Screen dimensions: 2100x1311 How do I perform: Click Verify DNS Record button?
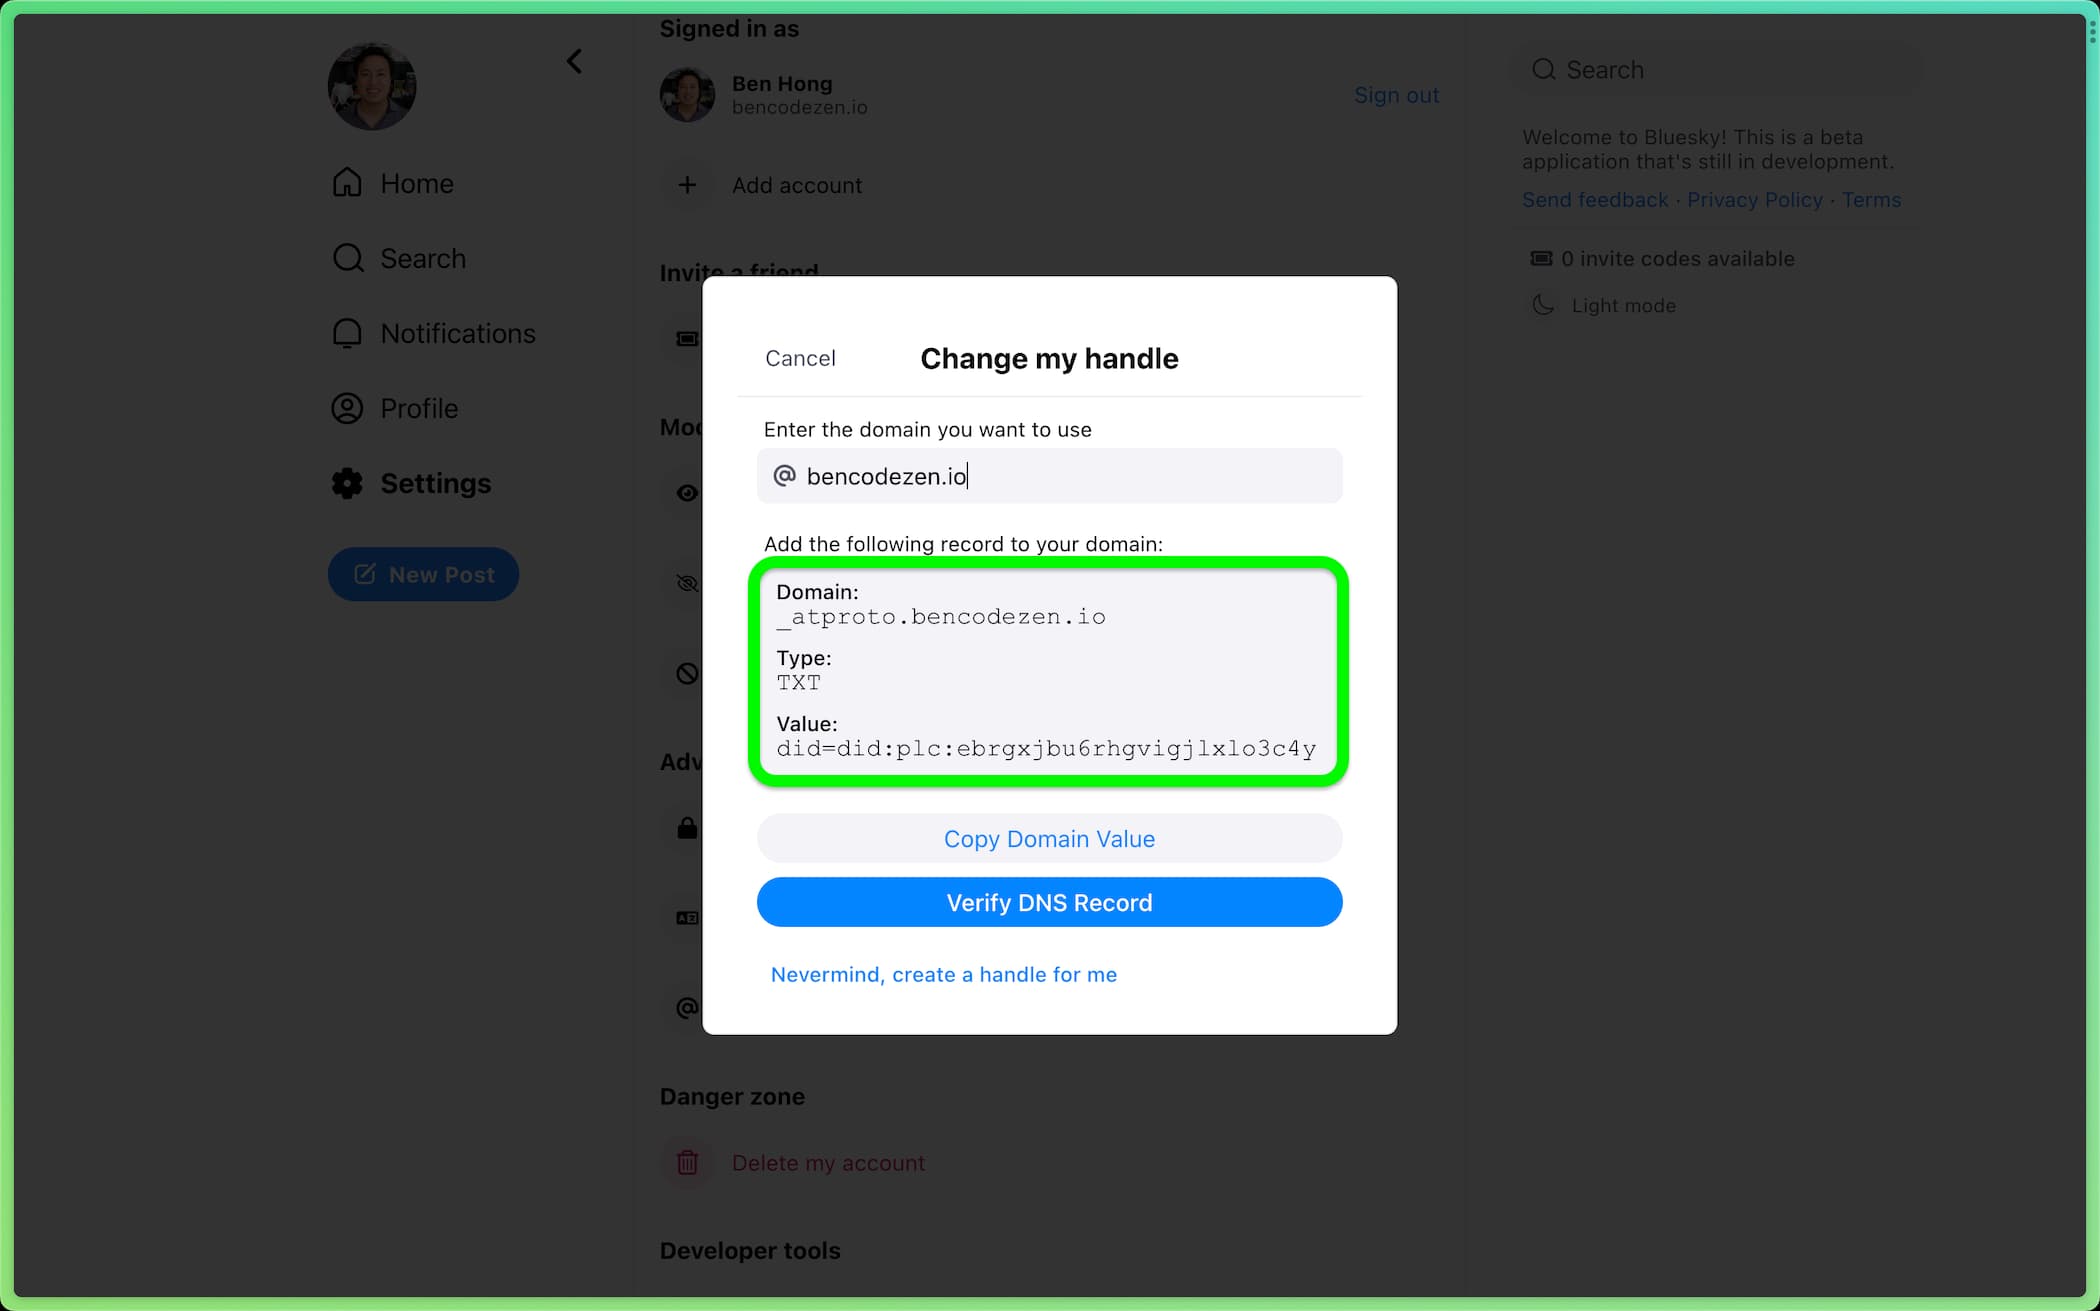[1049, 902]
